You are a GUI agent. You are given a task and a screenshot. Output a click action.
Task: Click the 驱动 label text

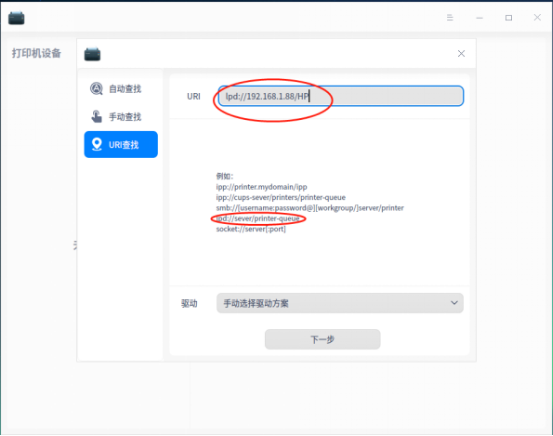pos(189,303)
